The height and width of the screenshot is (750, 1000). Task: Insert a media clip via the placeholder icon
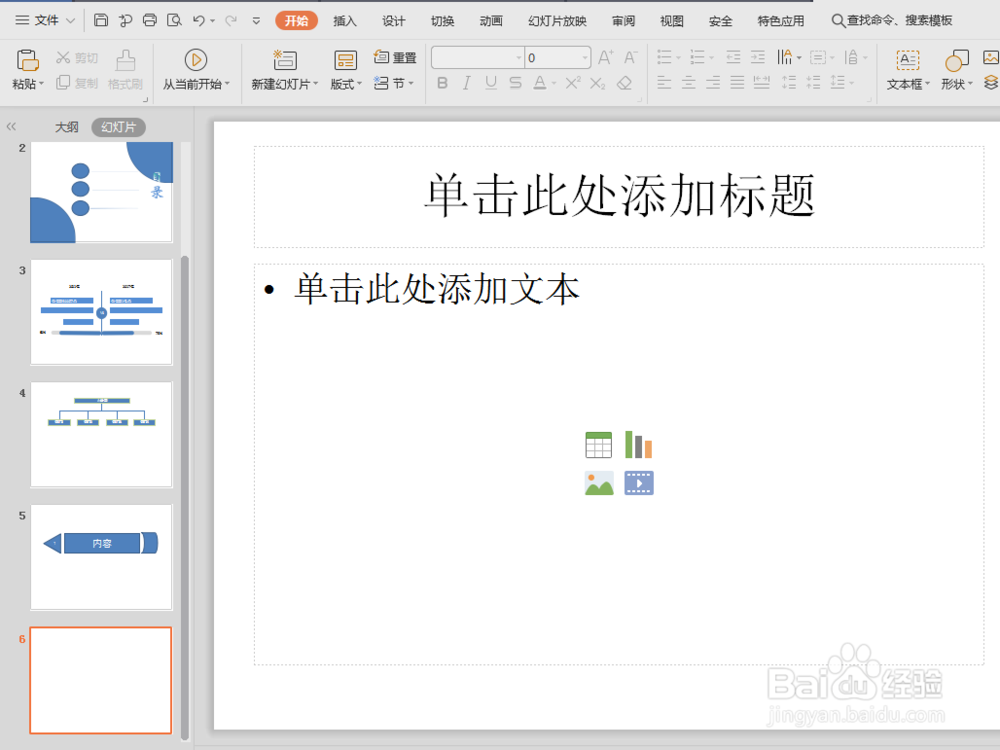pyautogui.click(x=639, y=483)
